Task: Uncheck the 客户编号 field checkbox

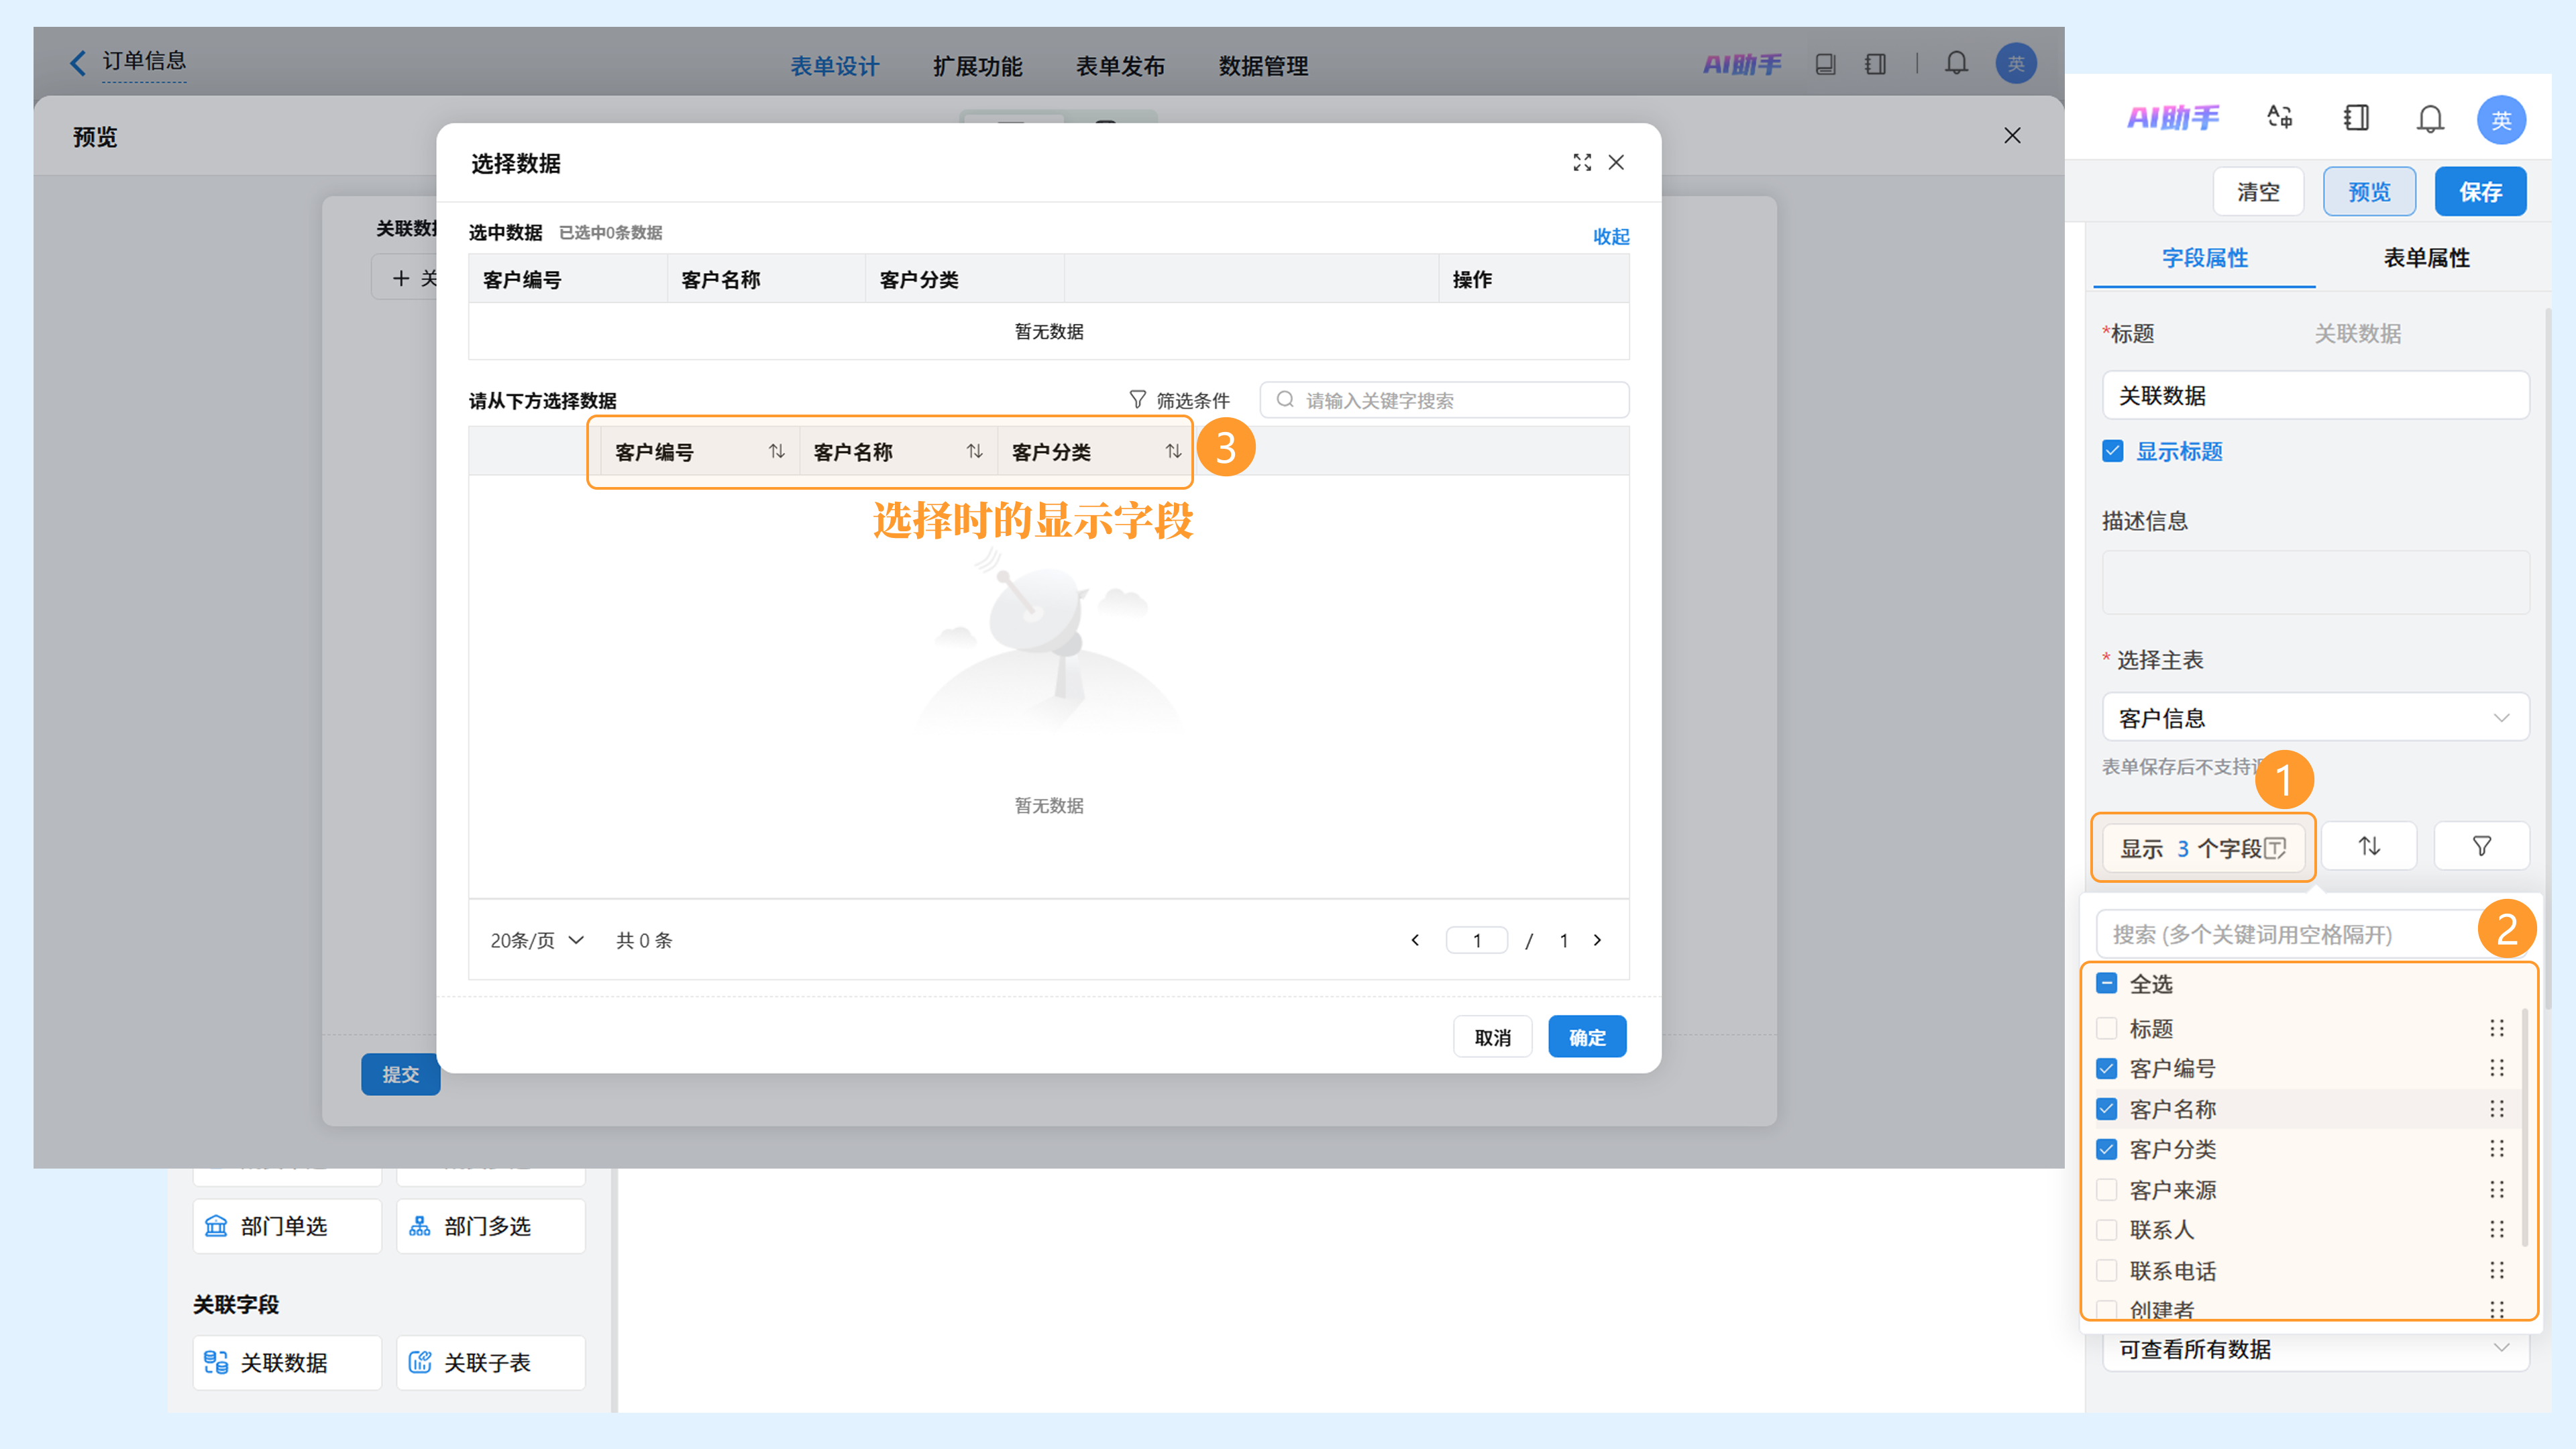Action: [x=2106, y=1068]
